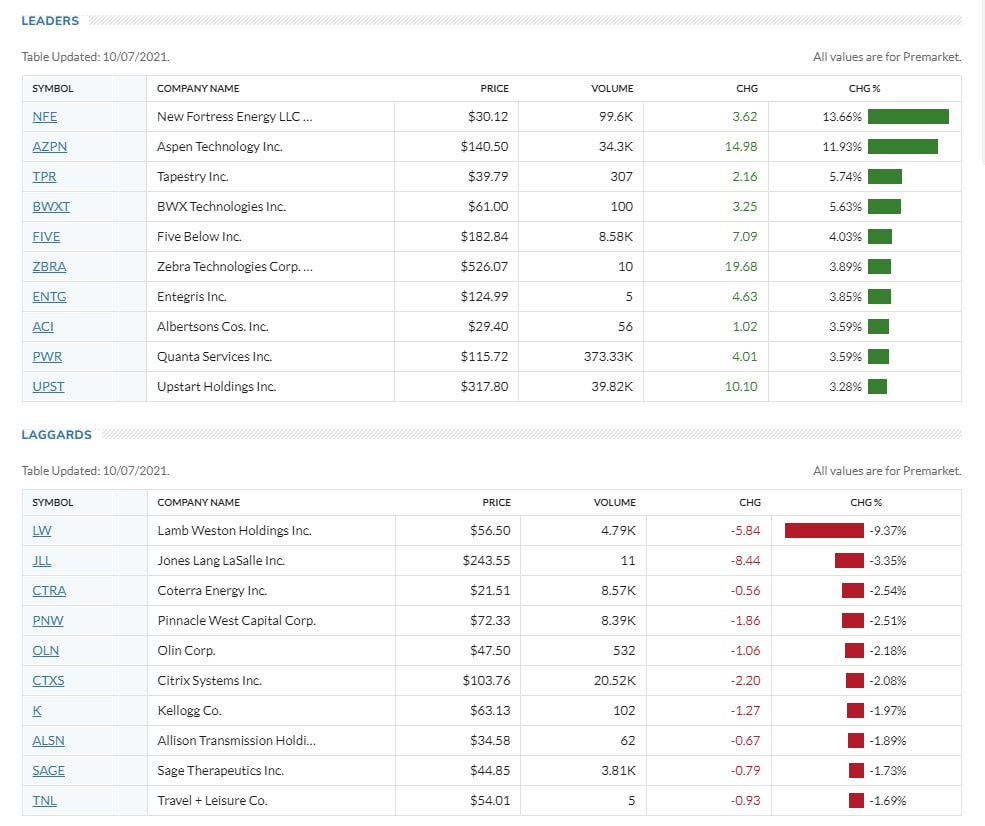Select the Tapestry Inc. company name

pyautogui.click(x=192, y=177)
